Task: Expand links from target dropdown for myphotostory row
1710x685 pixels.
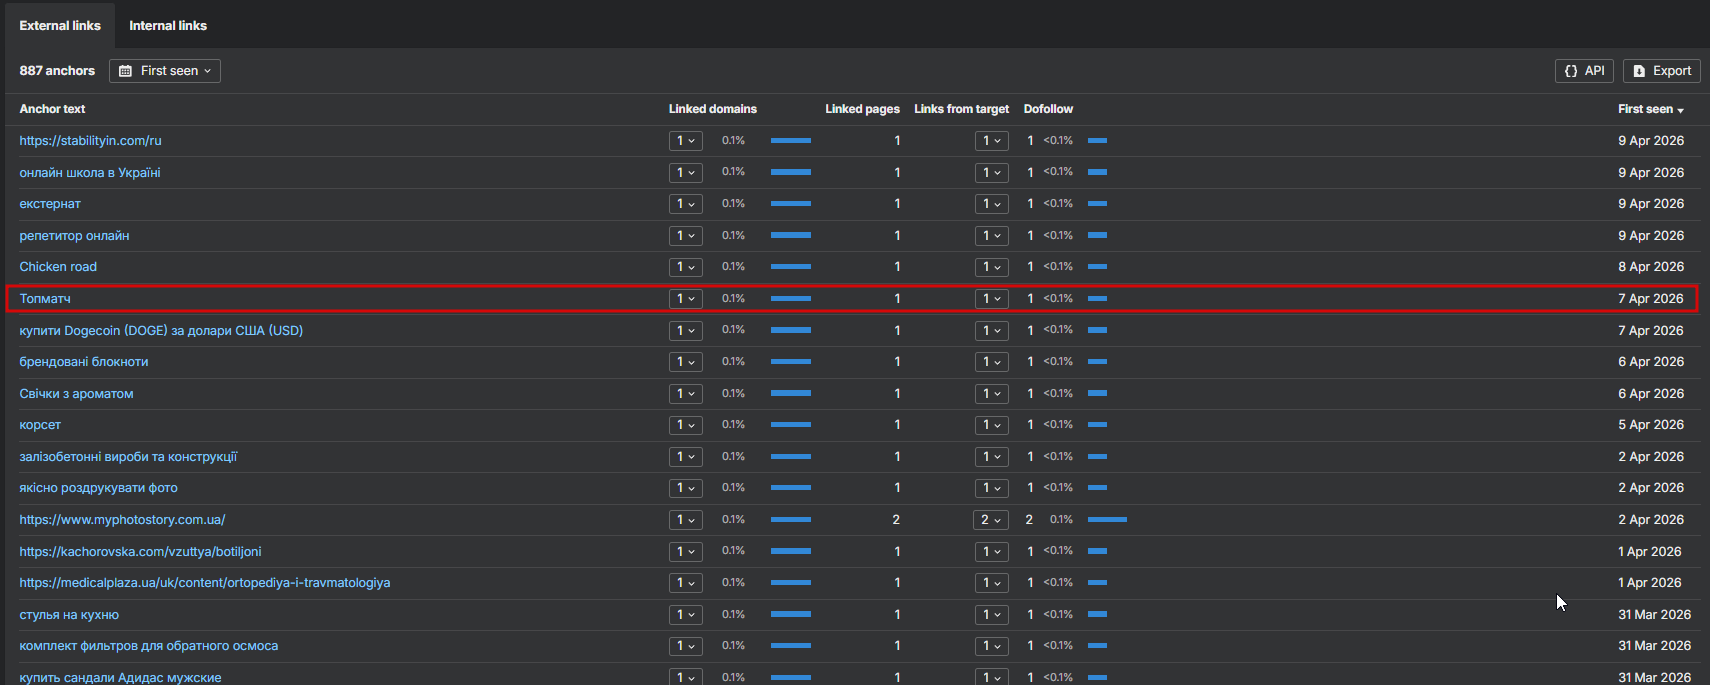Action: [x=991, y=519]
